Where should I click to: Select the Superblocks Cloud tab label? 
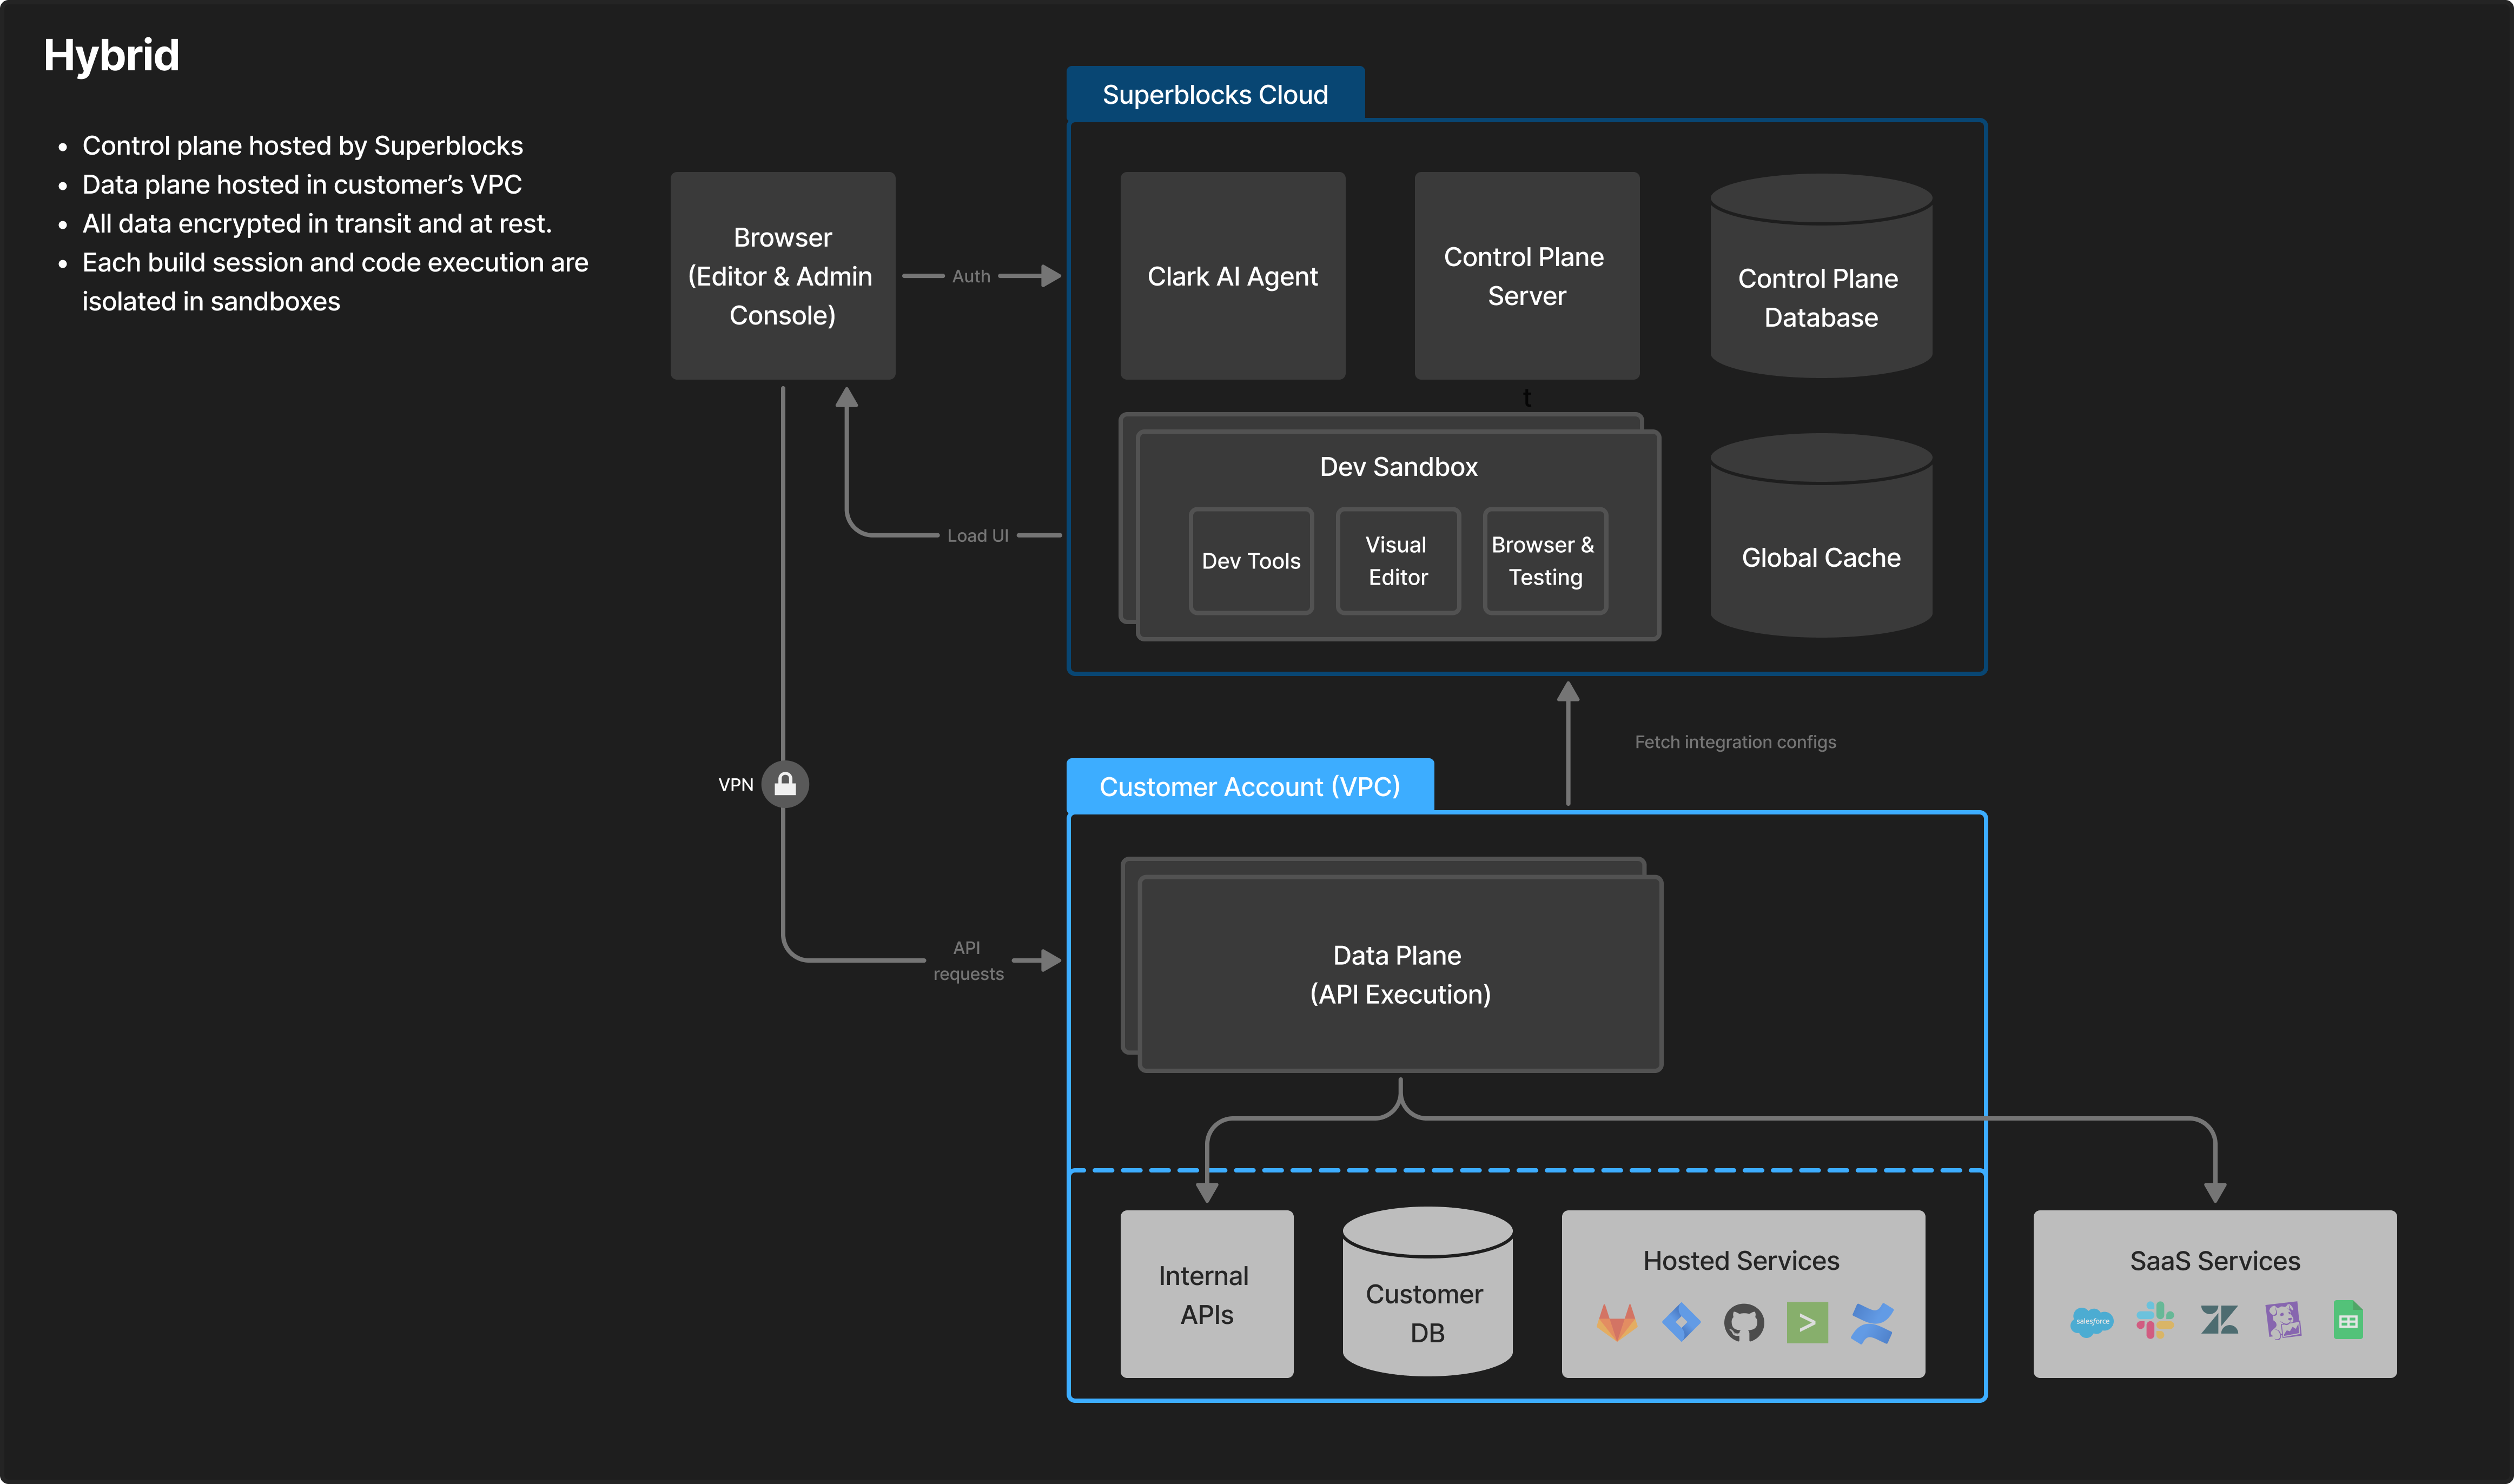[x=1215, y=94]
